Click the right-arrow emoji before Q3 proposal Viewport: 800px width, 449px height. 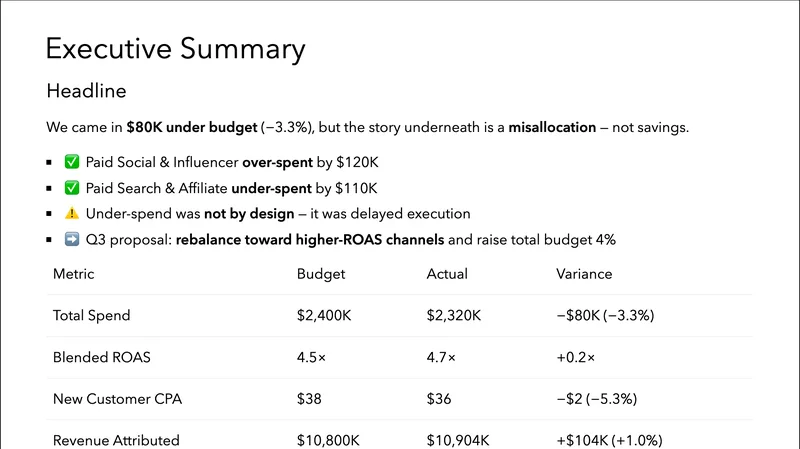(x=71, y=240)
